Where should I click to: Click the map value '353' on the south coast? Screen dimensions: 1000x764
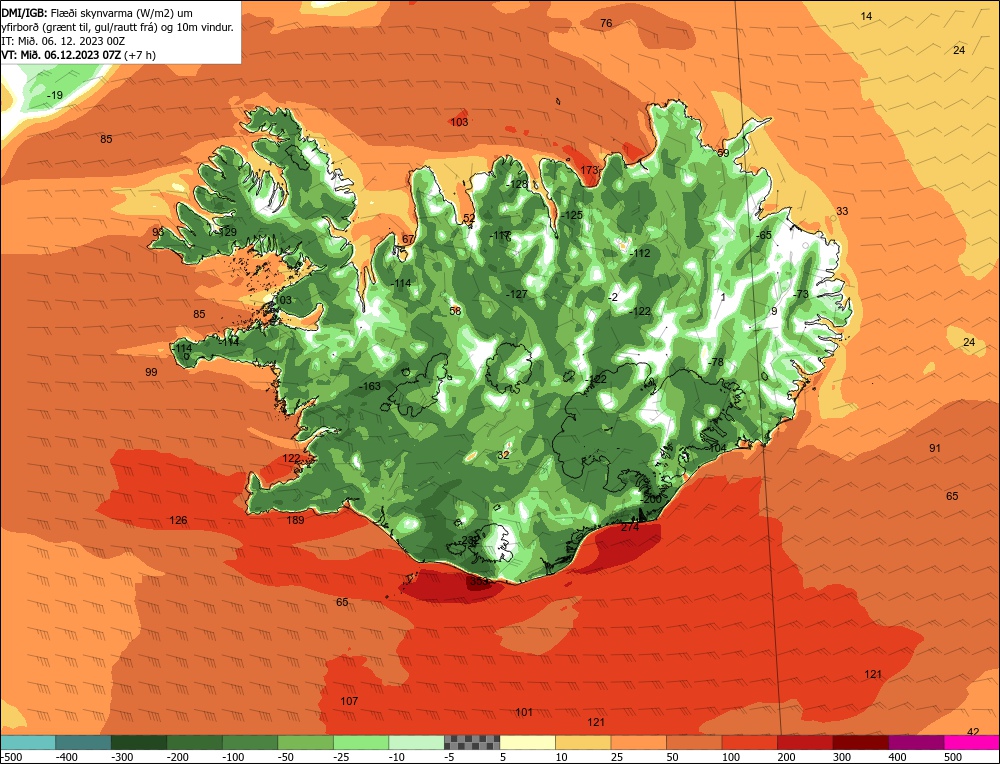point(478,581)
